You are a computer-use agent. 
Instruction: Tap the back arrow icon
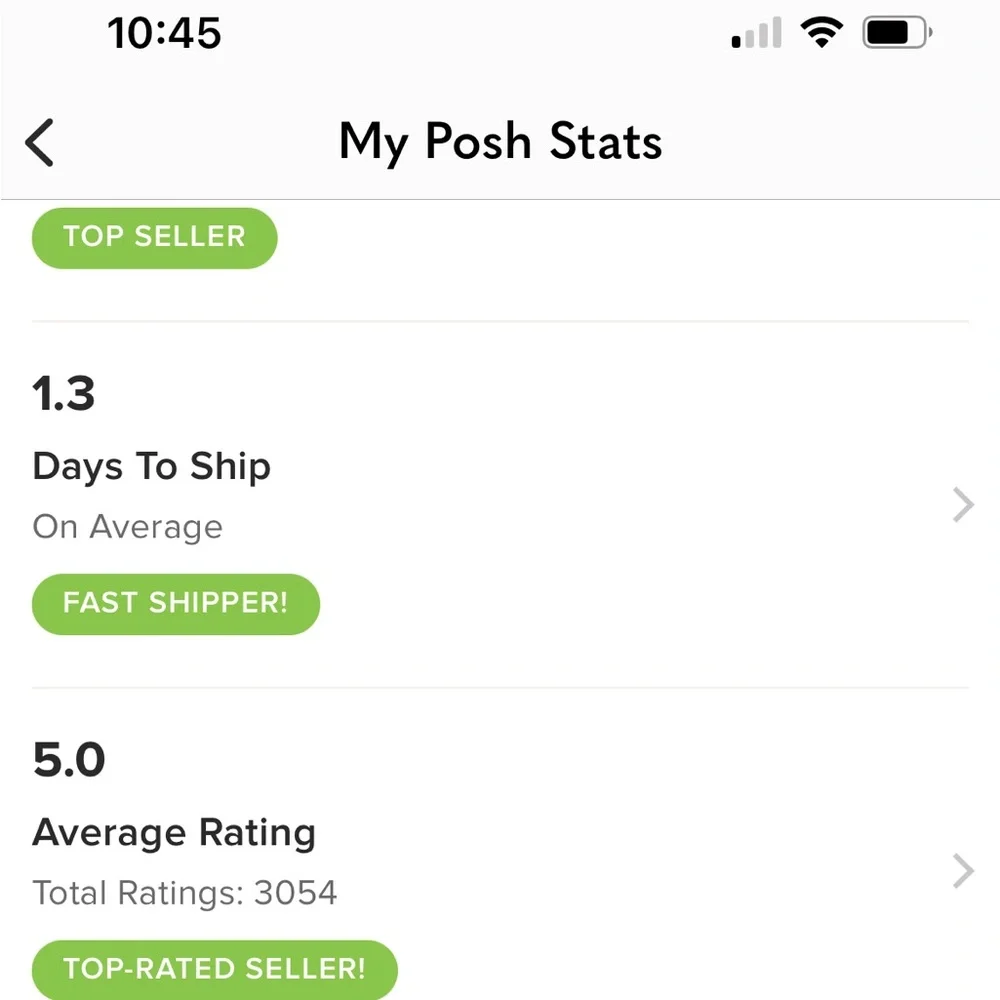(x=40, y=142)
